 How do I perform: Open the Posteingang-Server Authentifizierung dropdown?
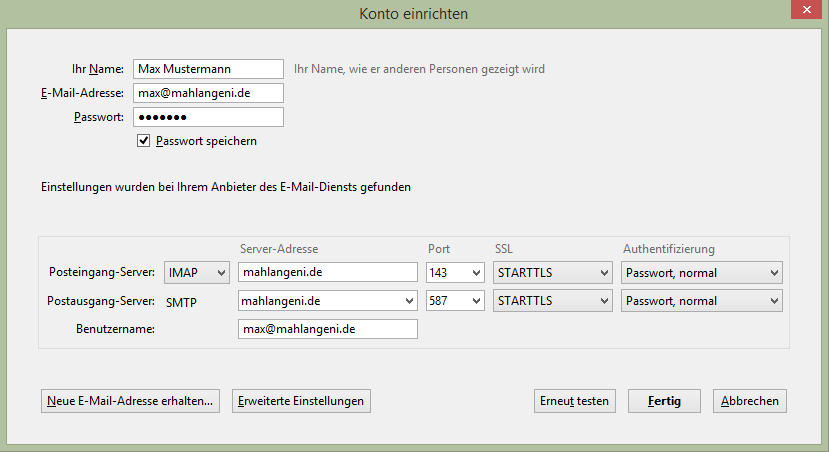tap(701, 272)
